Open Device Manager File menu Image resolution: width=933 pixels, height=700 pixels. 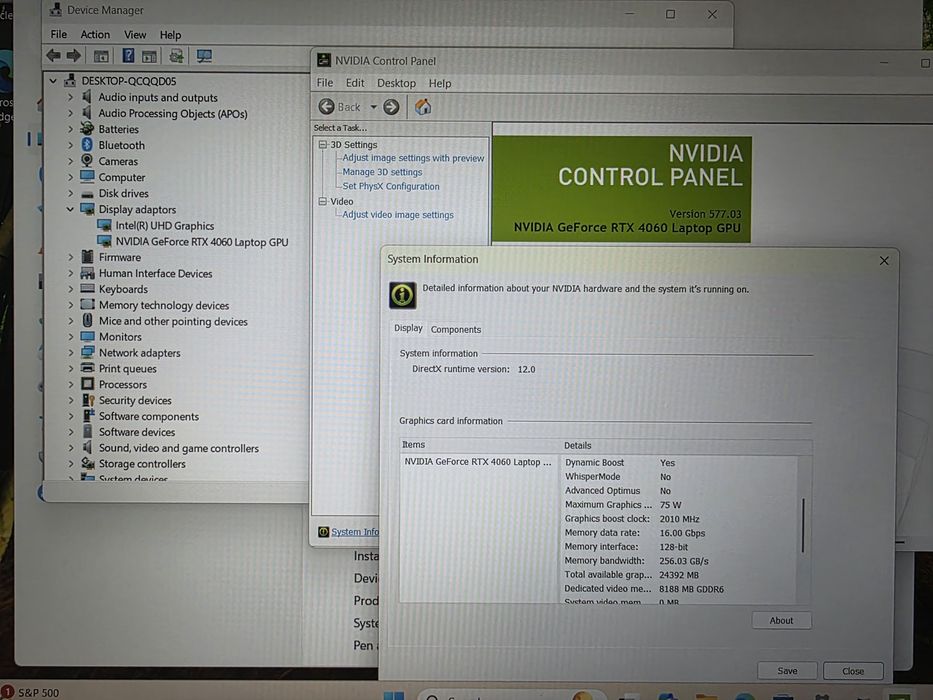(x=59, y=35)
